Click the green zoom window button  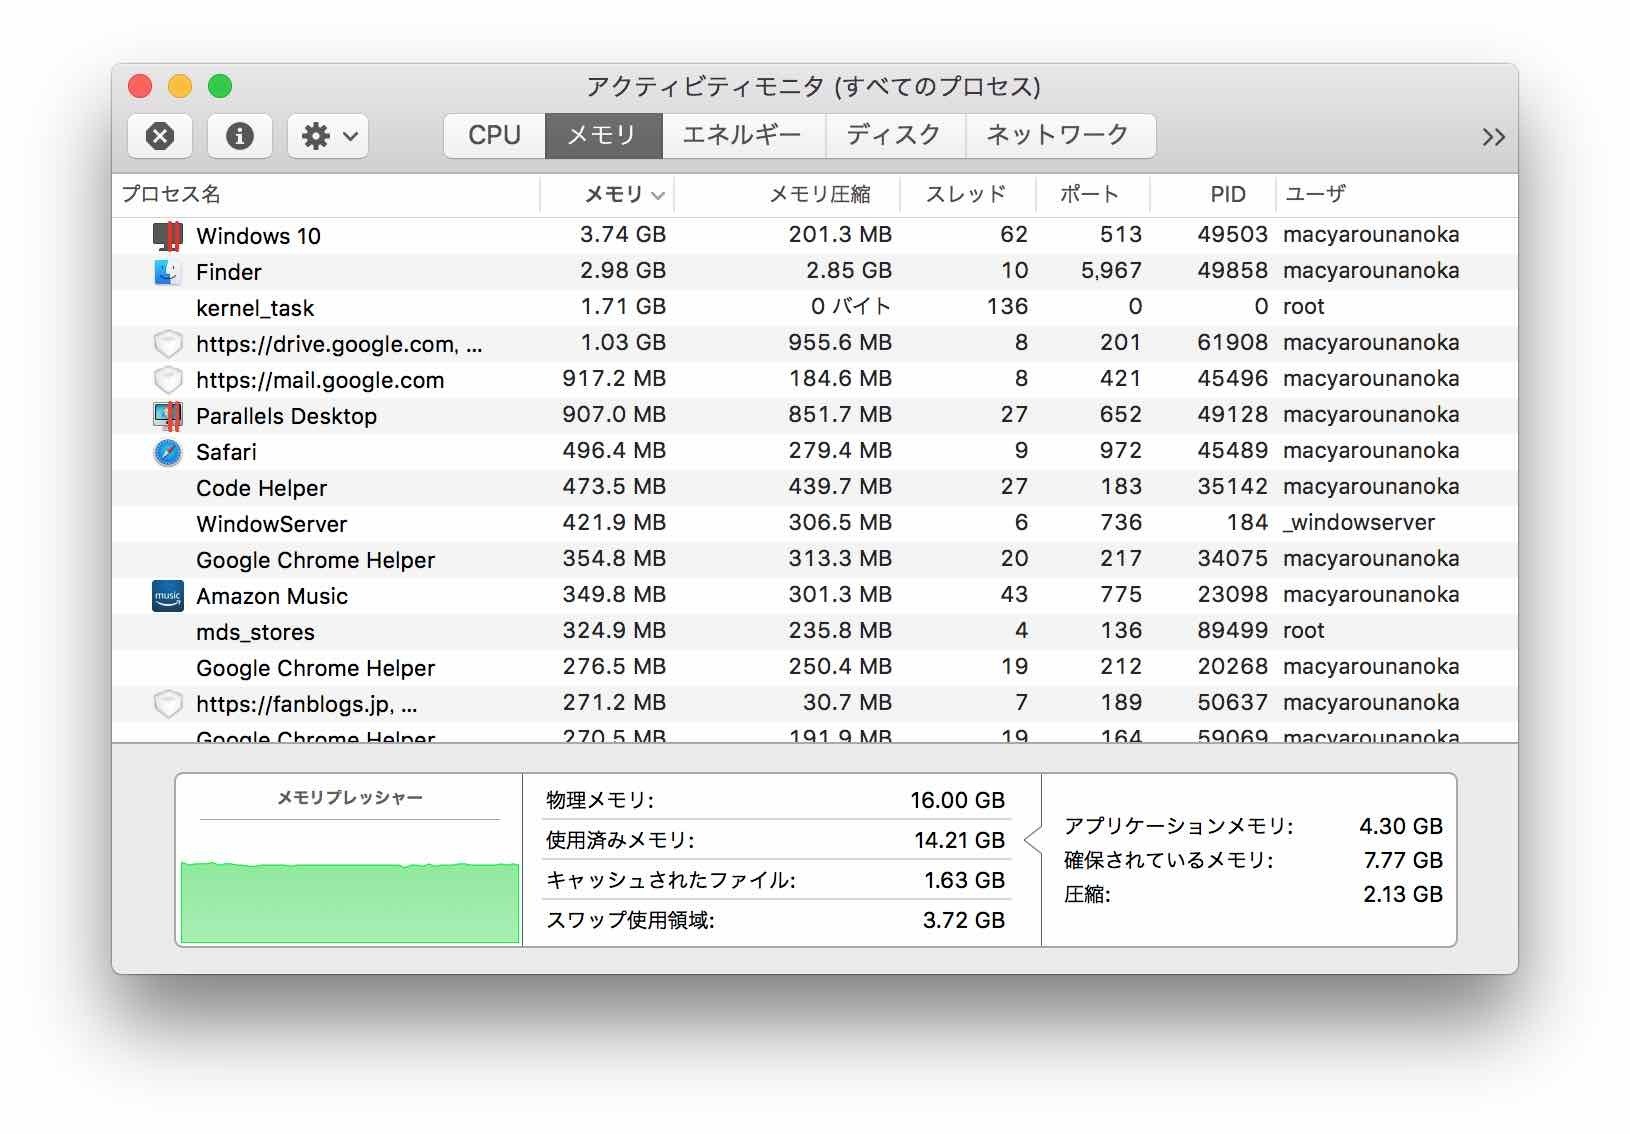pyautogui.click(x=220, y=87)
